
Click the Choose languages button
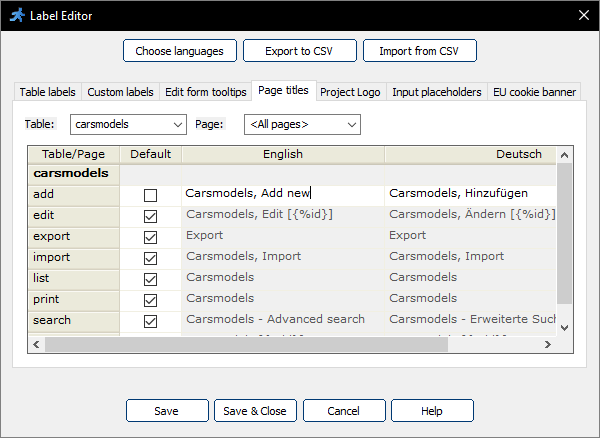[x=180, y=50]
